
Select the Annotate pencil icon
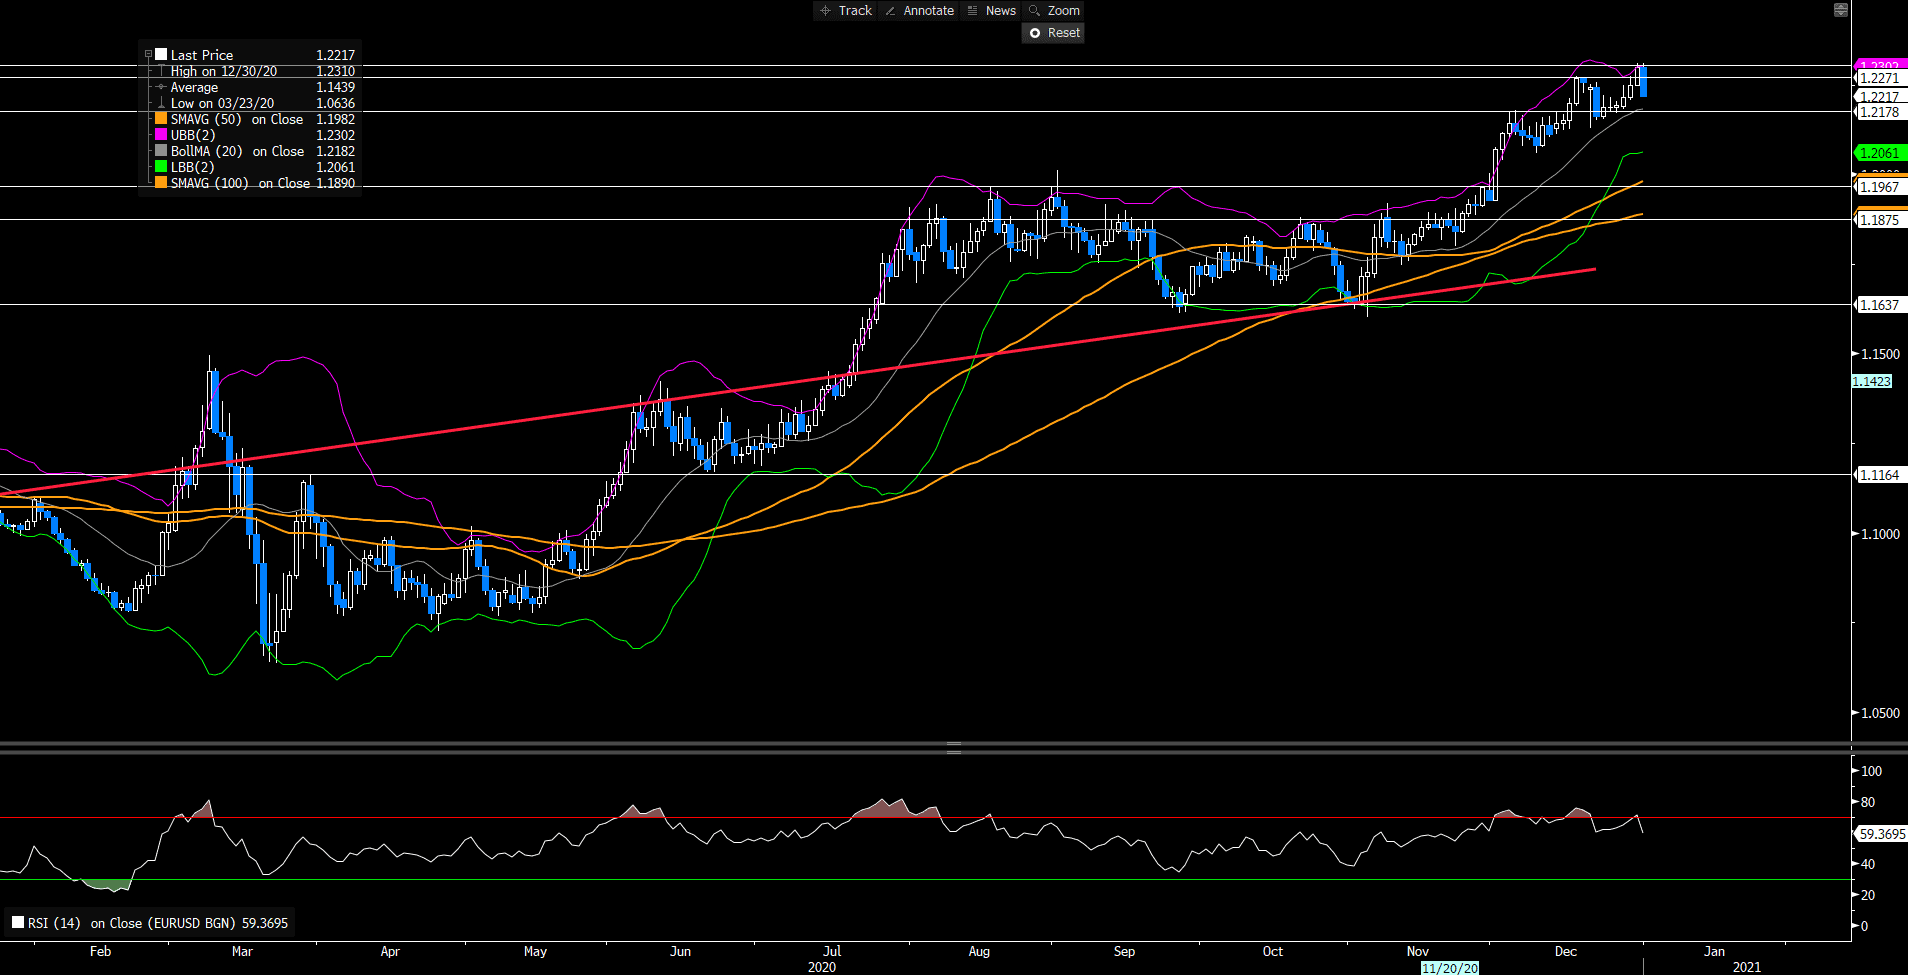[890, 10]
